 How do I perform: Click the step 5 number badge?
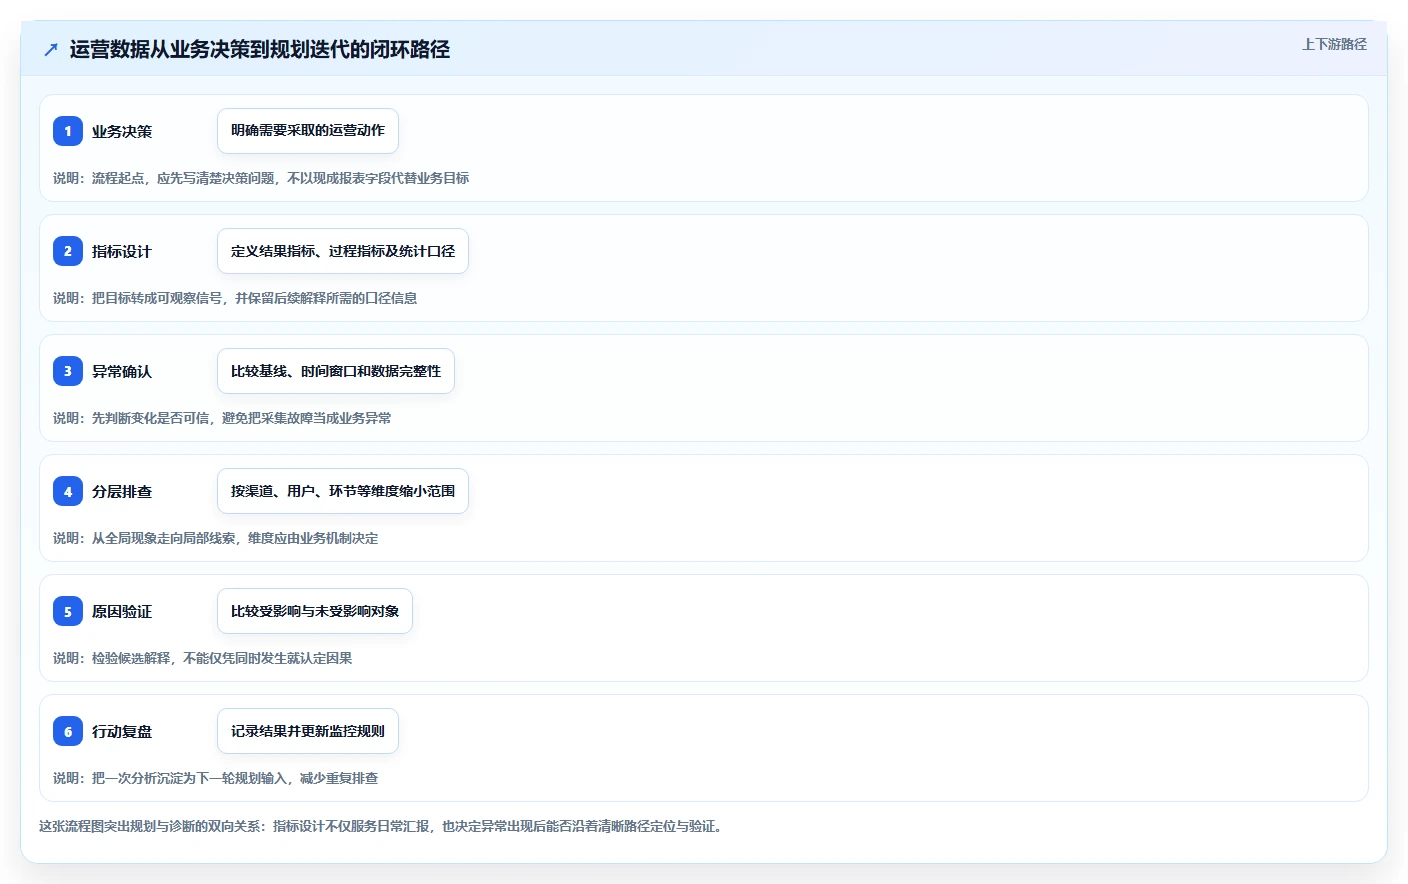(68, 611)
